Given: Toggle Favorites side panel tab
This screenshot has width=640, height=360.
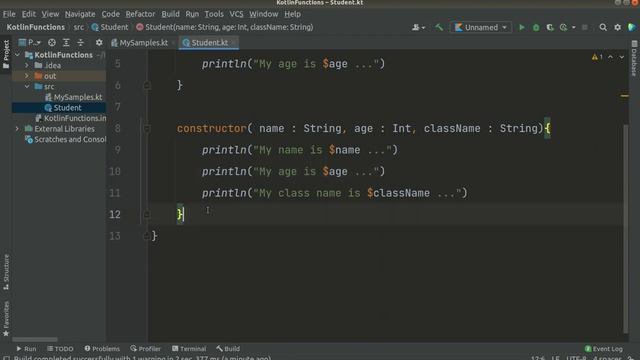Looking at the screenshot, I should tap(6, 319).
